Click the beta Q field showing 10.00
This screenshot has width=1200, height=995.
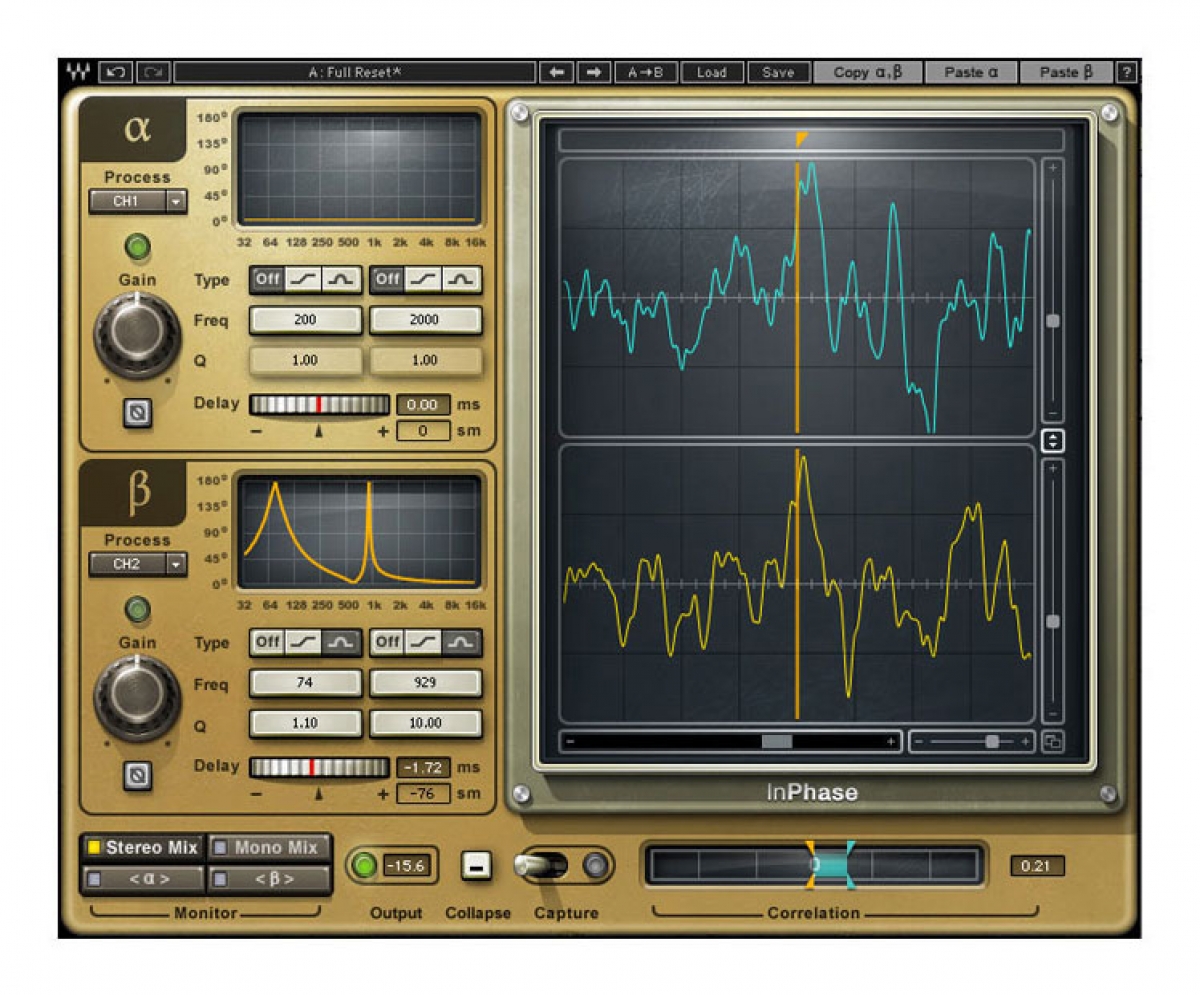[x=425, y=723]
